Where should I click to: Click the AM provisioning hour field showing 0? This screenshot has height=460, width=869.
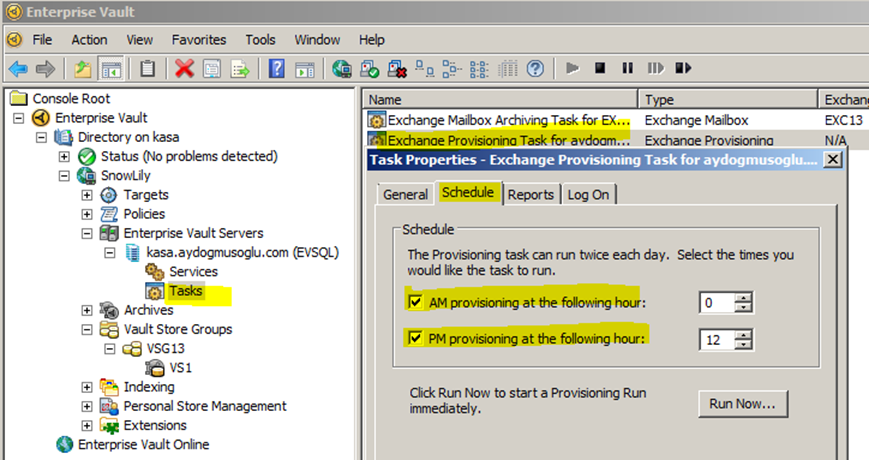[x=717, y=303]
